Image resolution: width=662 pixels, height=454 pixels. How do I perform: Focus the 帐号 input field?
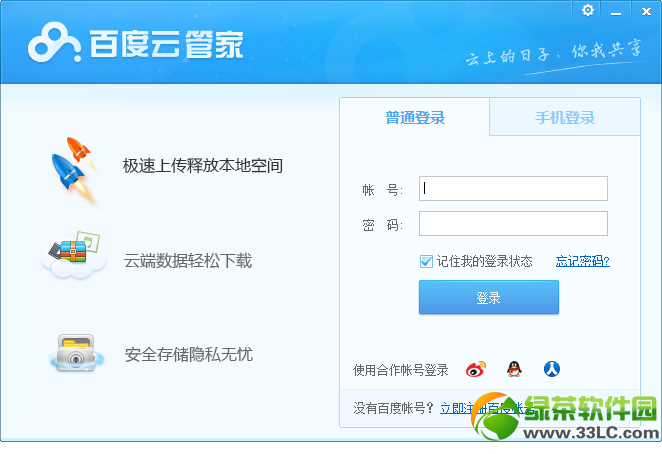513,188
